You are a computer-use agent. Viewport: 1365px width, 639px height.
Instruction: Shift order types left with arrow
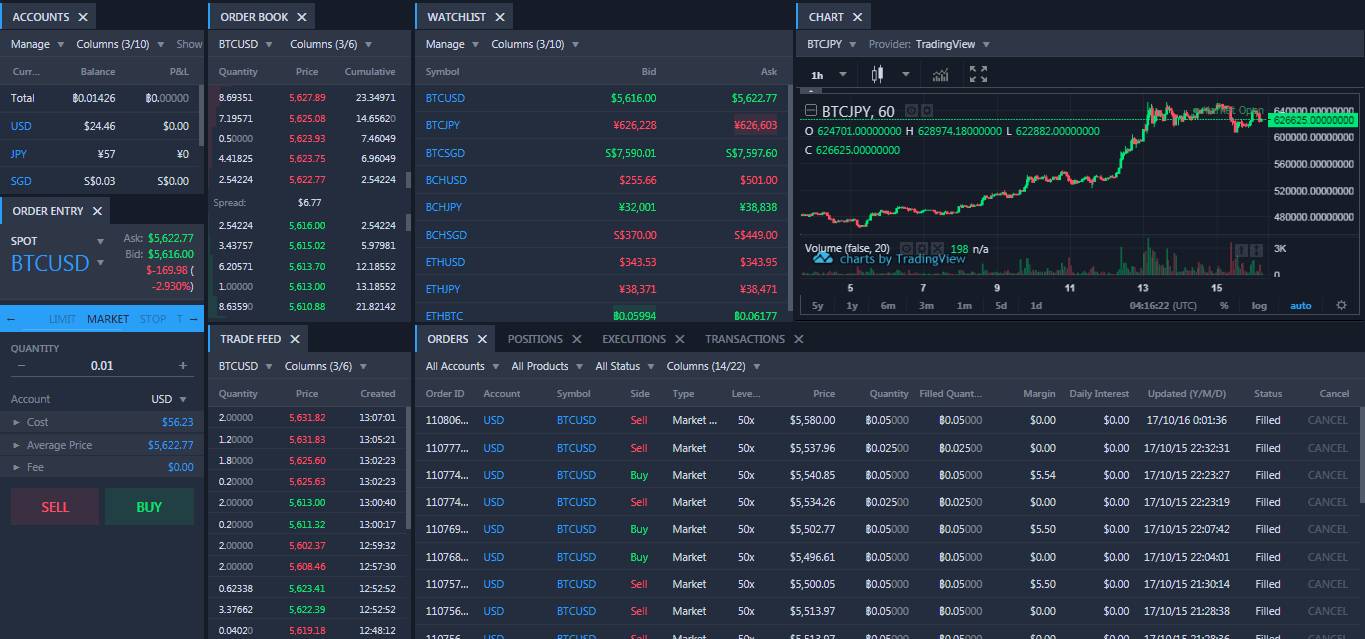[10, 319]
